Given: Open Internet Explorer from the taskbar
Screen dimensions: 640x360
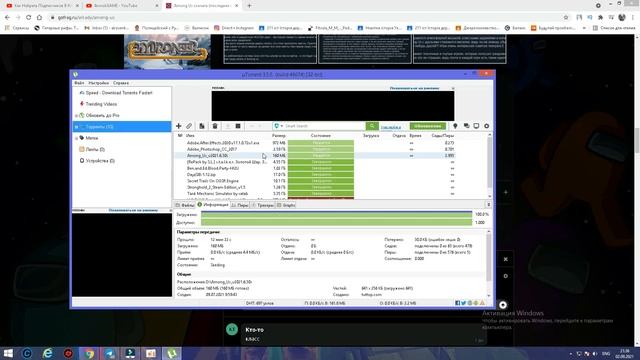Looking at the screenshot, I should click(x=48, y=353).
